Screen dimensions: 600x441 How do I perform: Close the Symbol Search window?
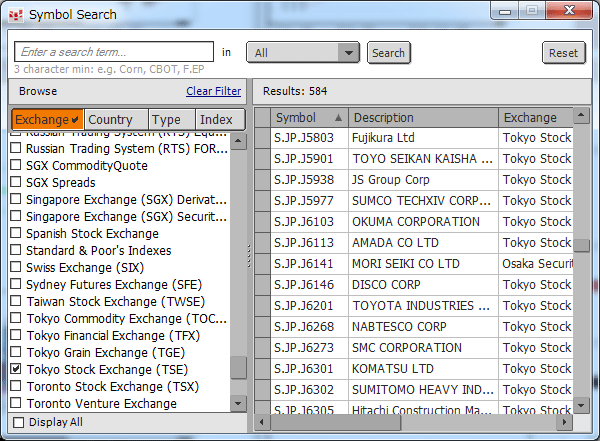[x=569, y=10]
